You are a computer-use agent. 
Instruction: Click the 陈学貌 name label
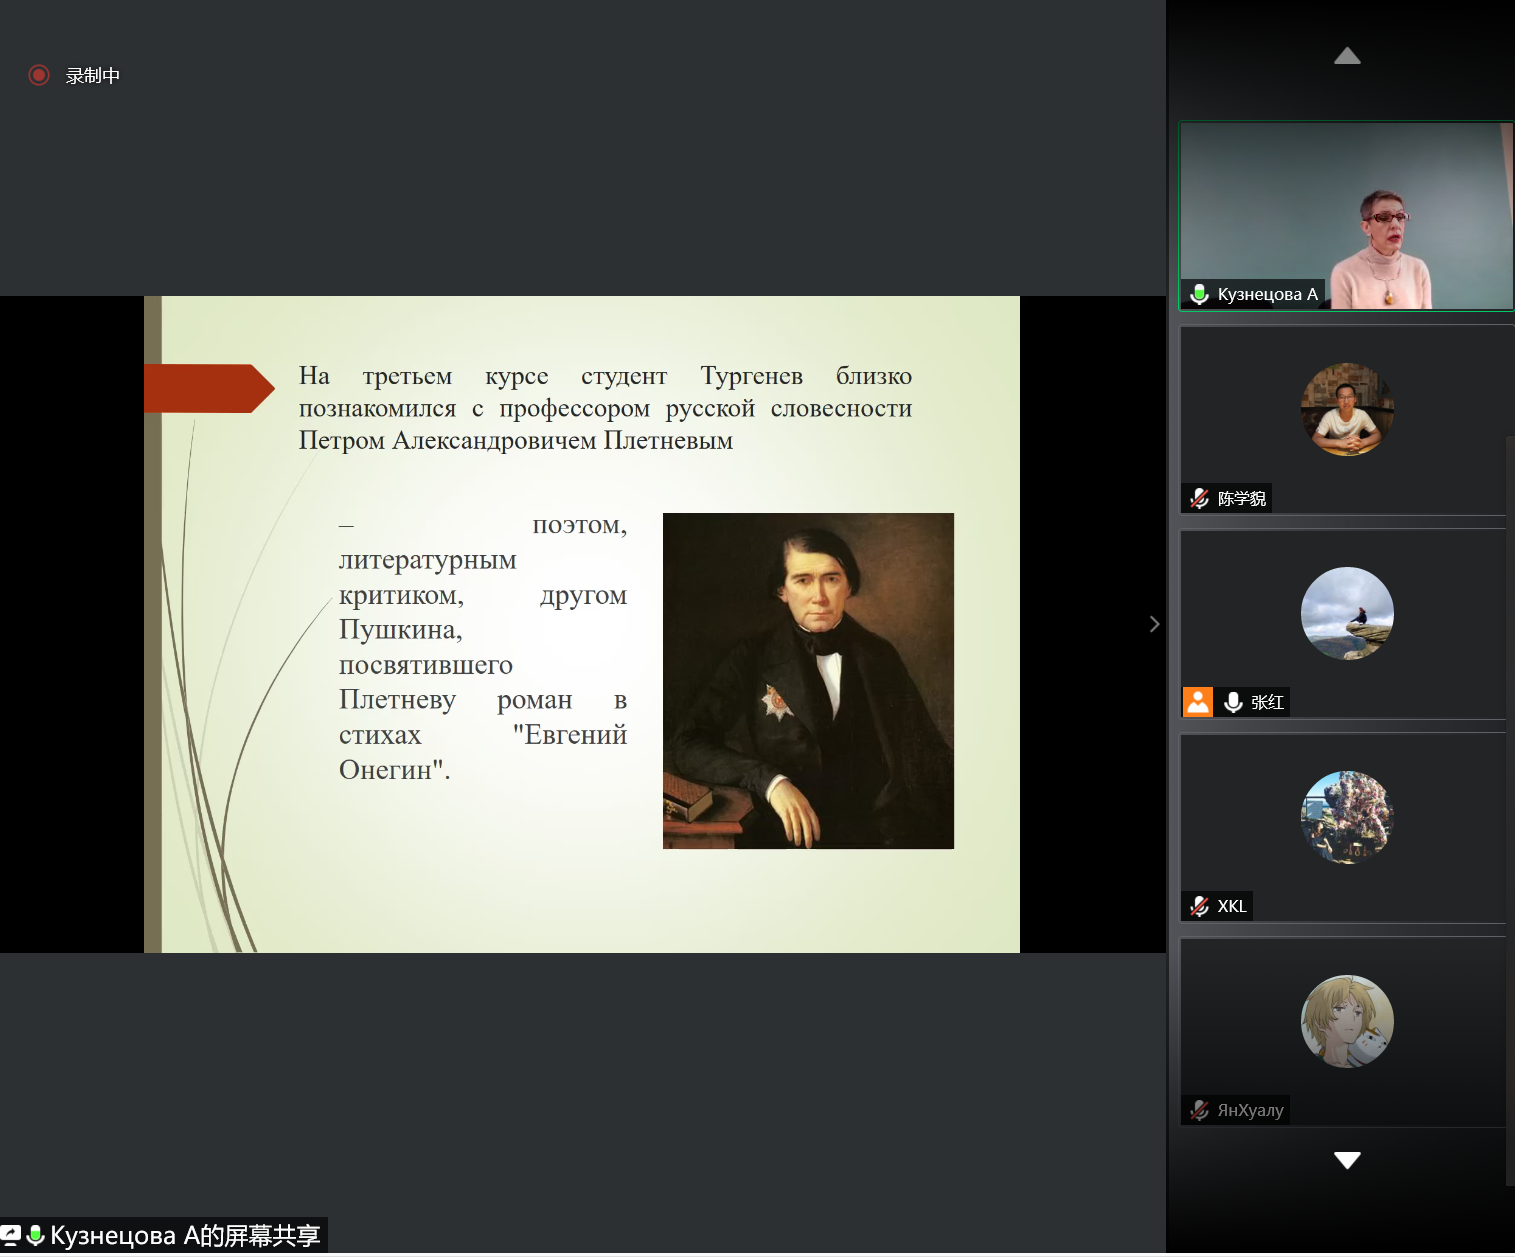pyautogui.click(x=1241, y=498)
